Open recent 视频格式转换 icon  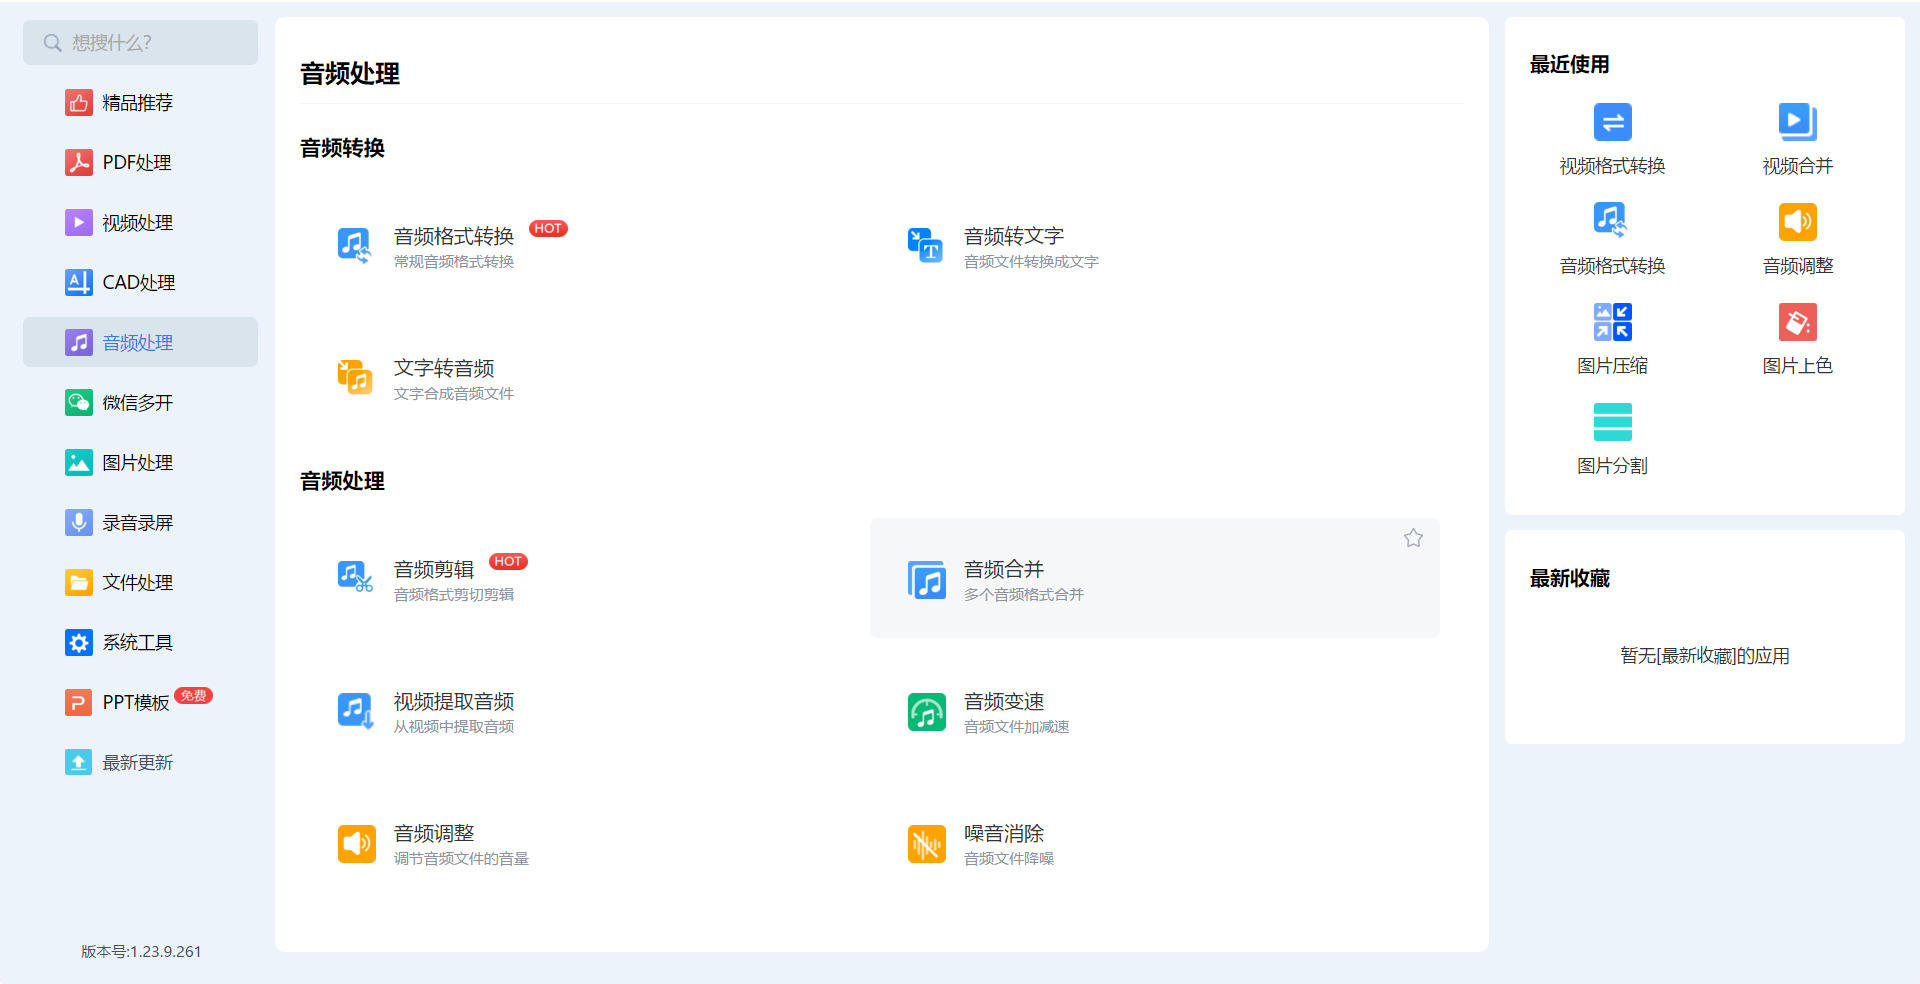coord(1613,122)
